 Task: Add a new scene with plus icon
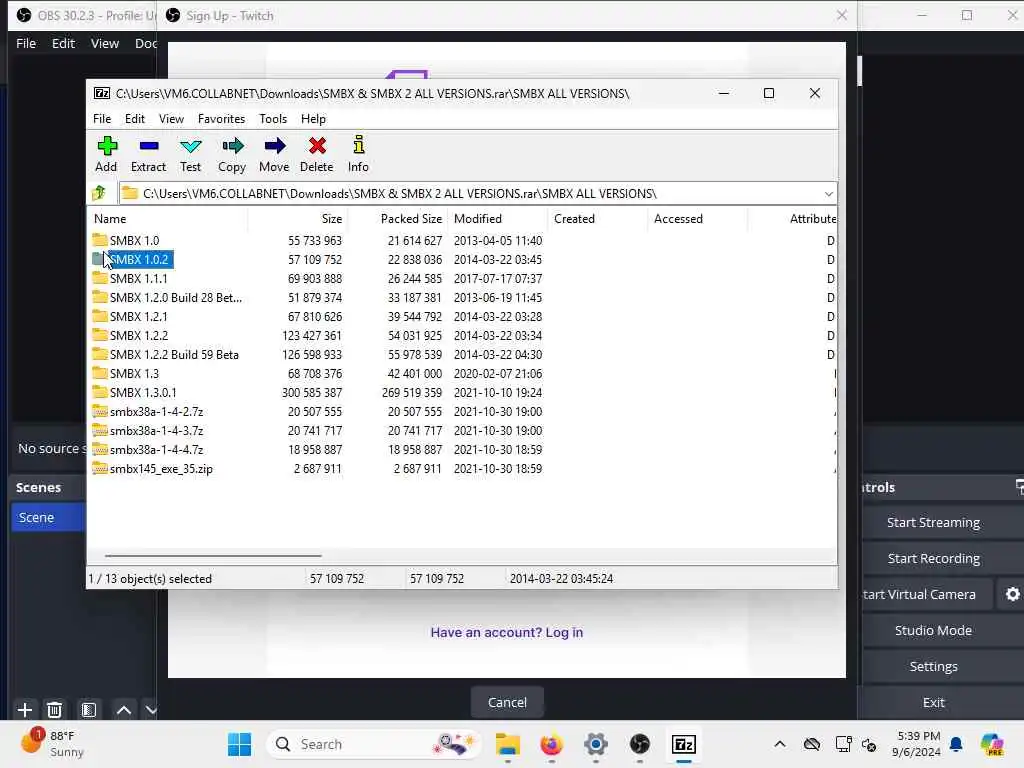pyautogui.click(x=25, y=709)
